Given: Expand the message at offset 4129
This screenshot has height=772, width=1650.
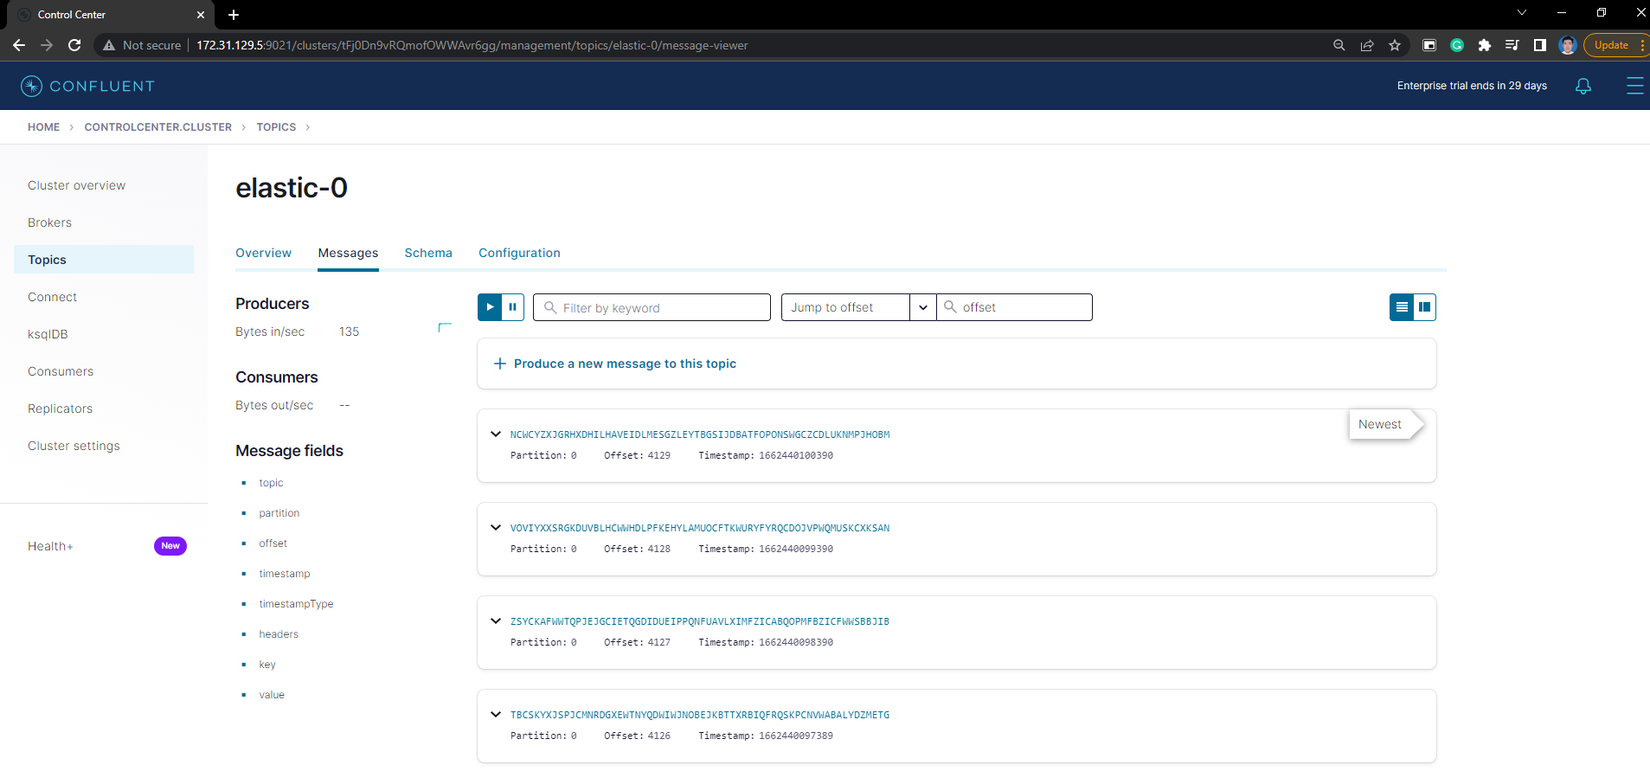Looking at the screenshot, I should pos(496,434).
